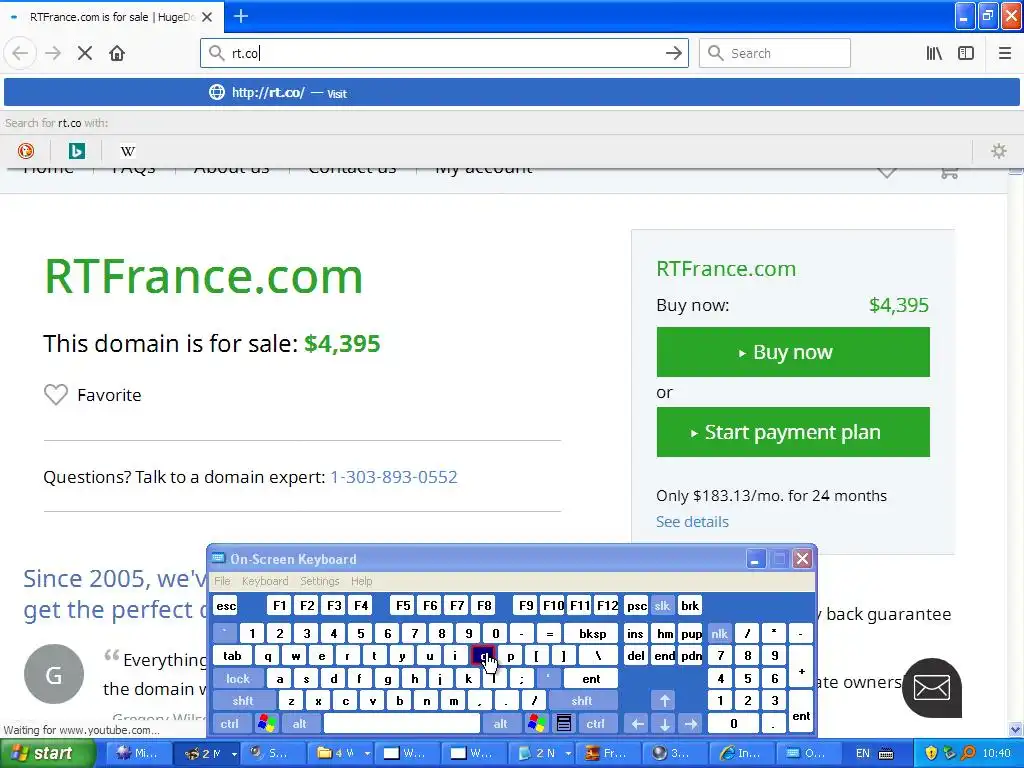Click the right Windows logo key on keyboard
1024x768 pixels.
point(537,724)
